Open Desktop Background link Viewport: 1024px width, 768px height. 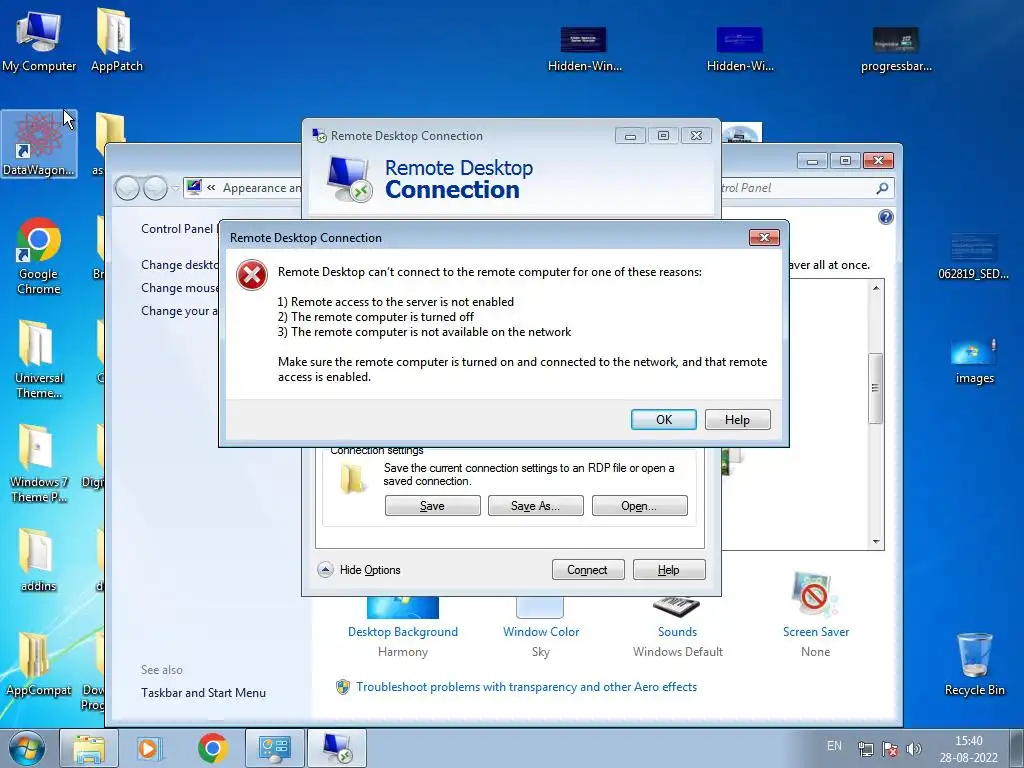tap(403, 632)
